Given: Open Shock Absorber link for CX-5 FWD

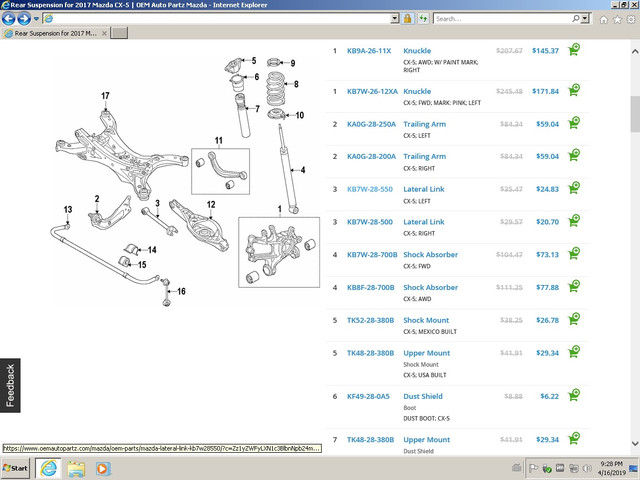Looking at the screenshot, I should [x=431, y=254].
